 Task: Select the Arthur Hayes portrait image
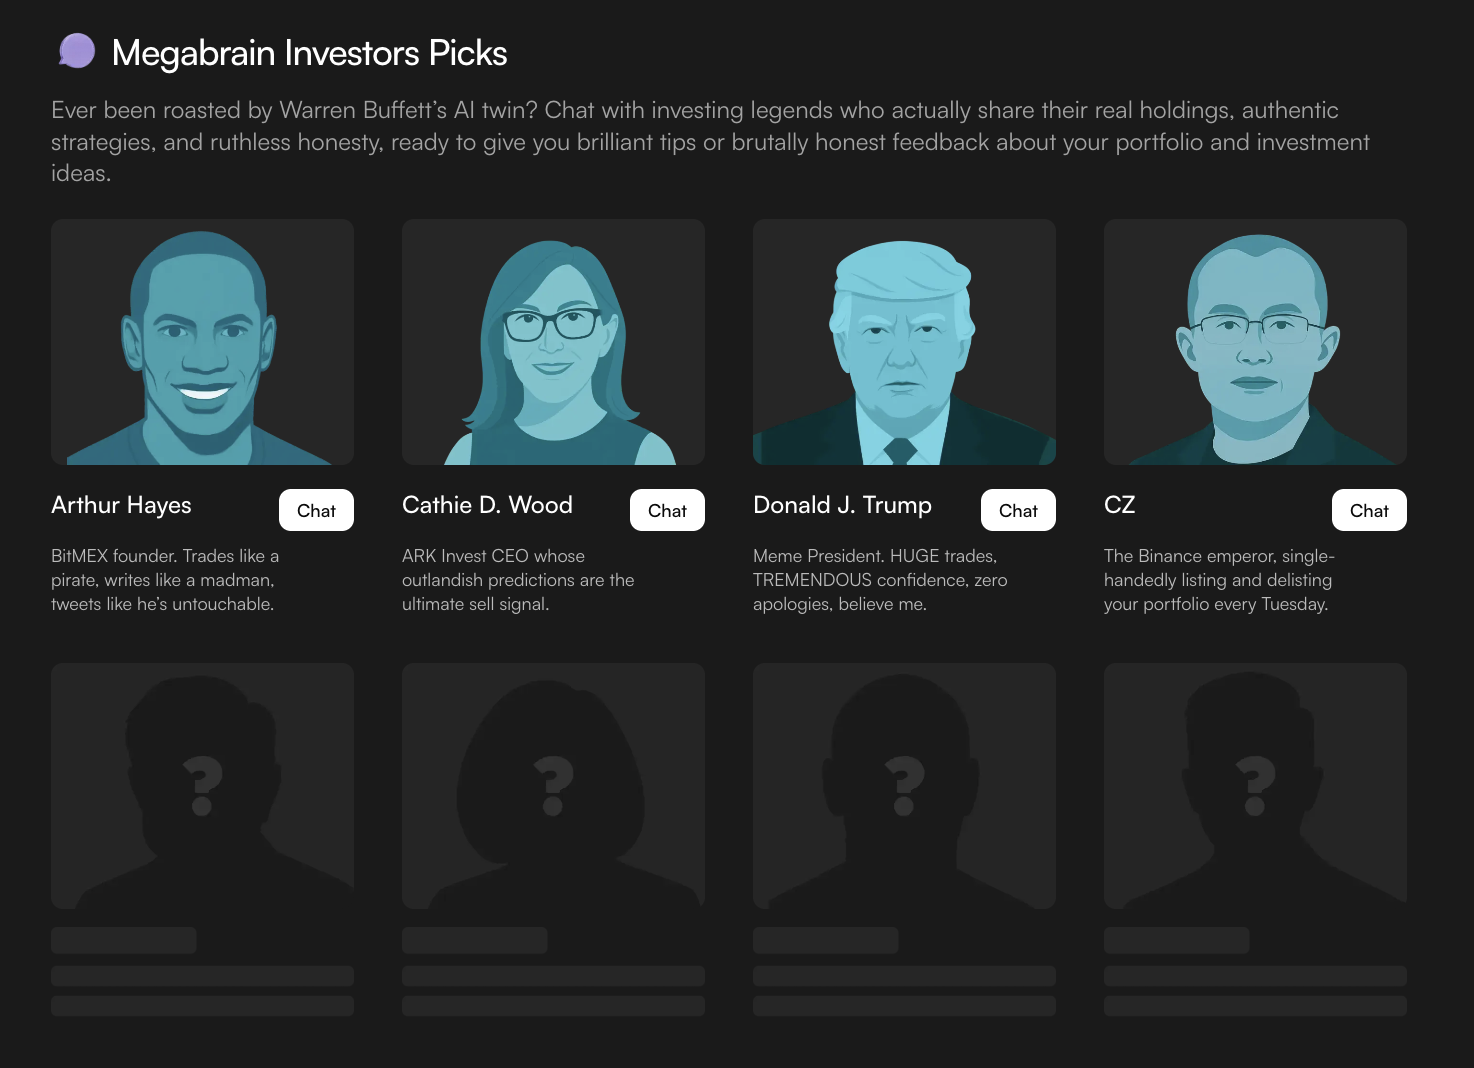click(x=202, y=342)
